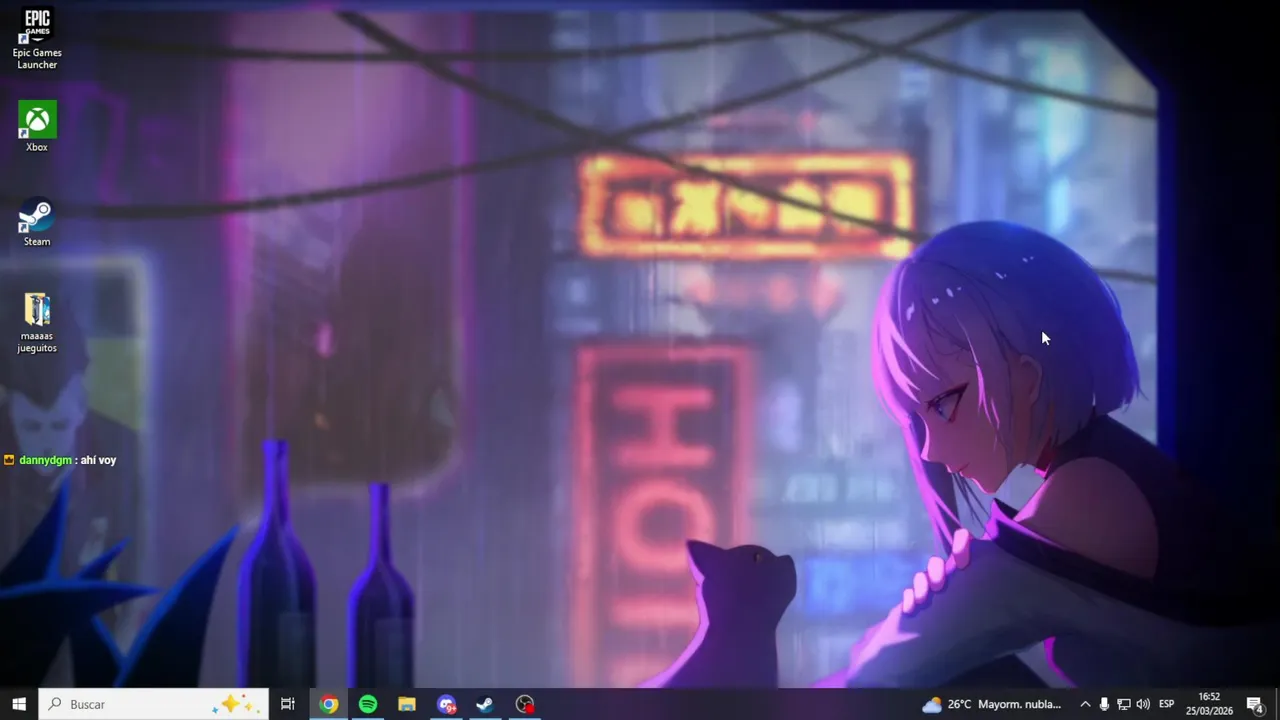The image size is (1280, 720).
Task: Open the weather widget showing 26°C
Action: click(x=992, y=704)
